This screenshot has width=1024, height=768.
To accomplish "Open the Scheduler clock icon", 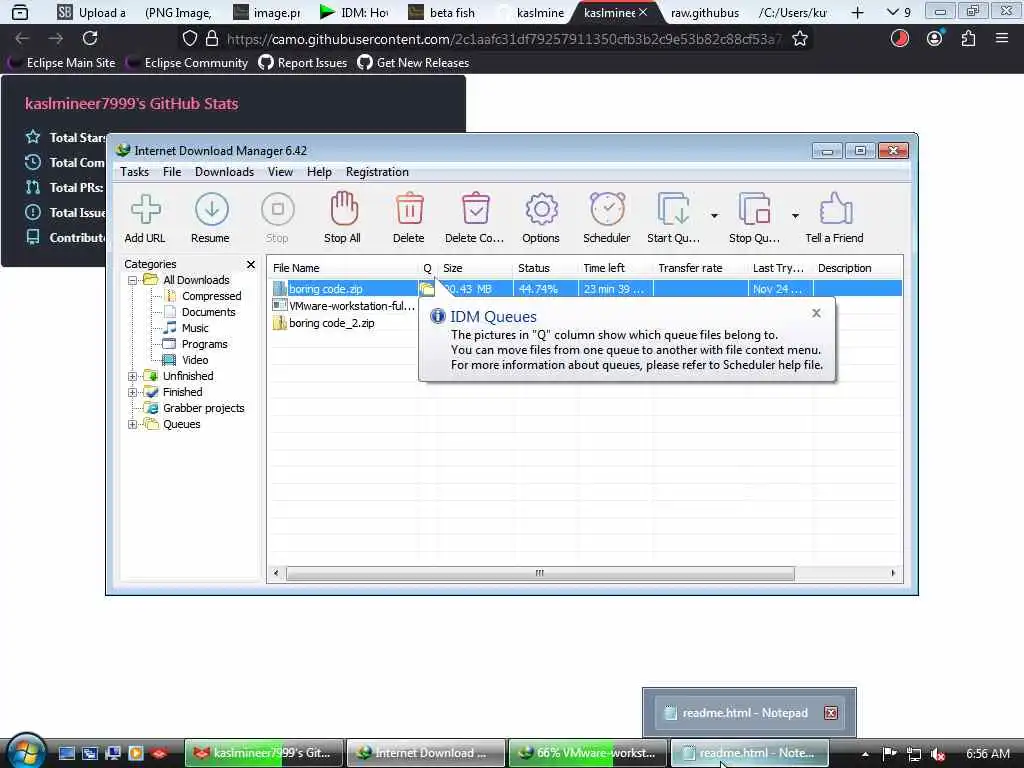I will coord(607,218).
